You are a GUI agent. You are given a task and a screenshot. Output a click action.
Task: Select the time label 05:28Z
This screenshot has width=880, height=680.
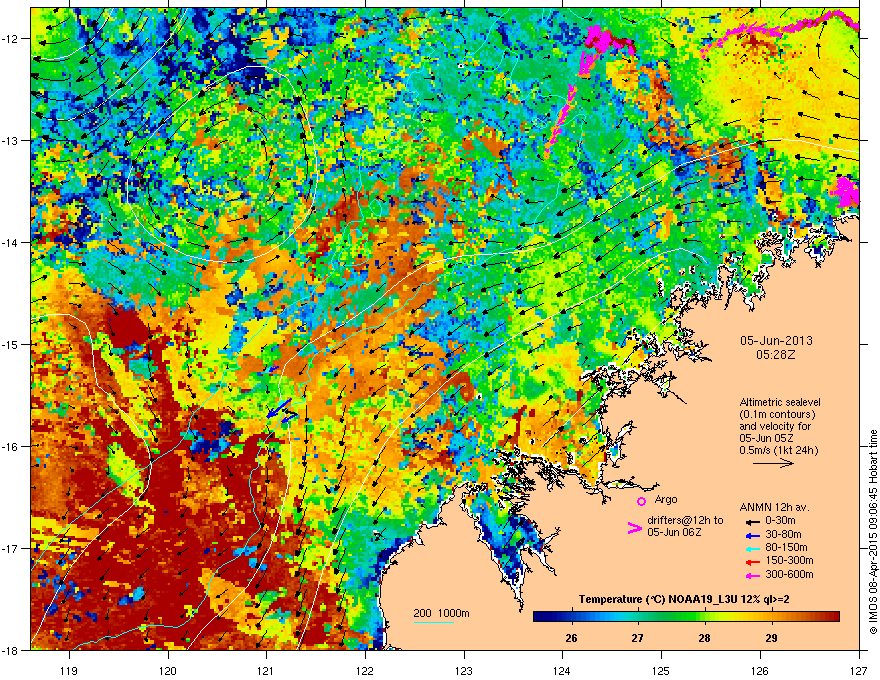(776, 355)
